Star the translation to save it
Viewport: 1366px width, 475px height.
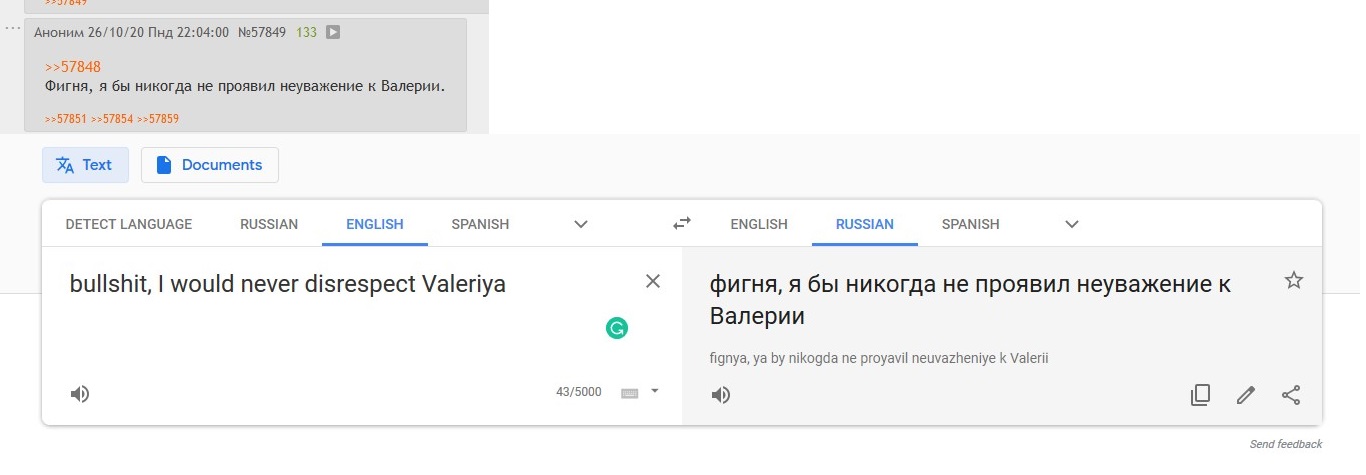point(1293,281)
